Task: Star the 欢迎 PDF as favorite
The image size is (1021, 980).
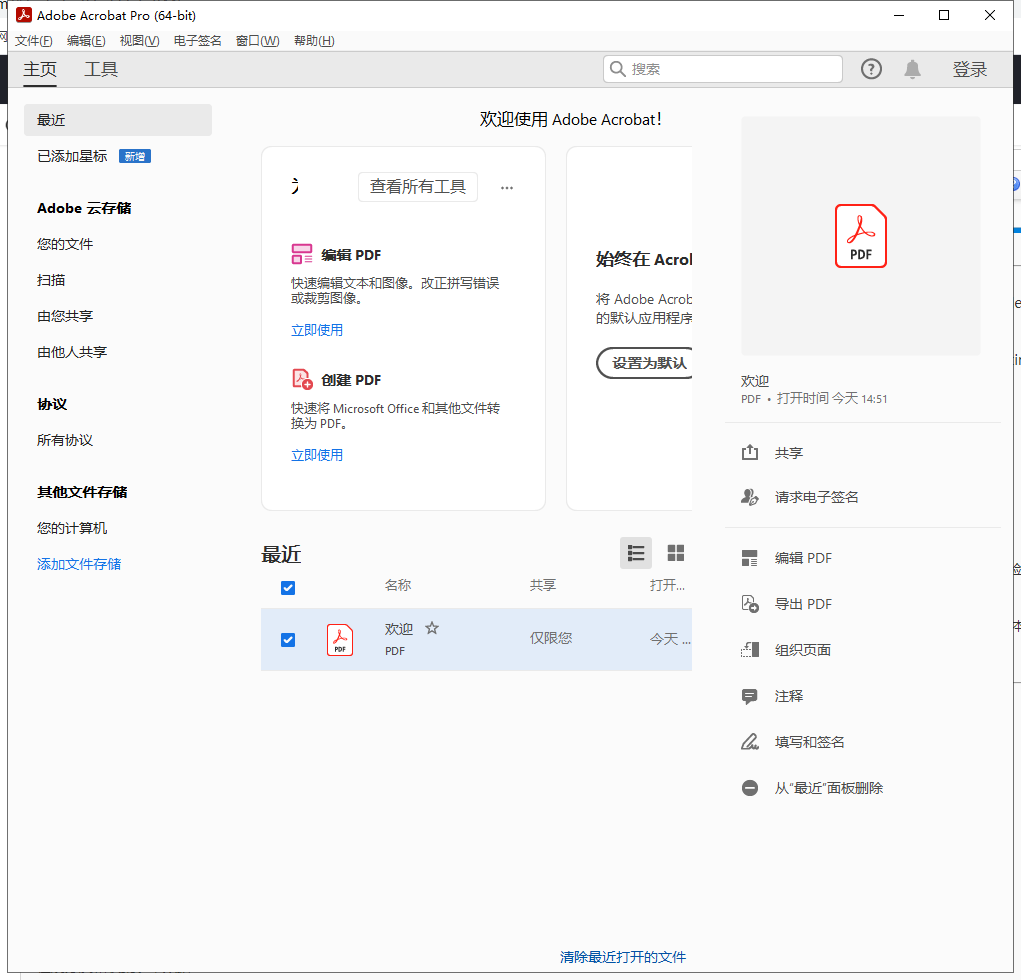Action: click(431, 627)
